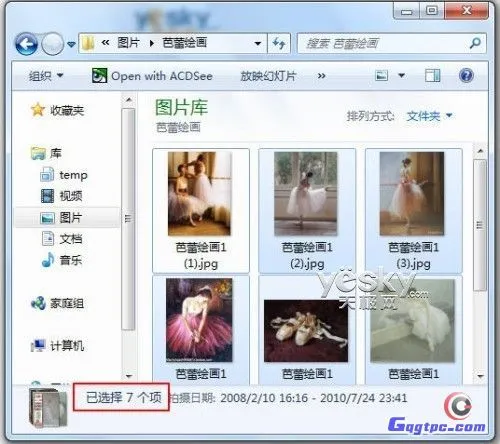Click the temp library icon
The height and width of the screenshot is (444, 500).
click(x=47, y=174)
